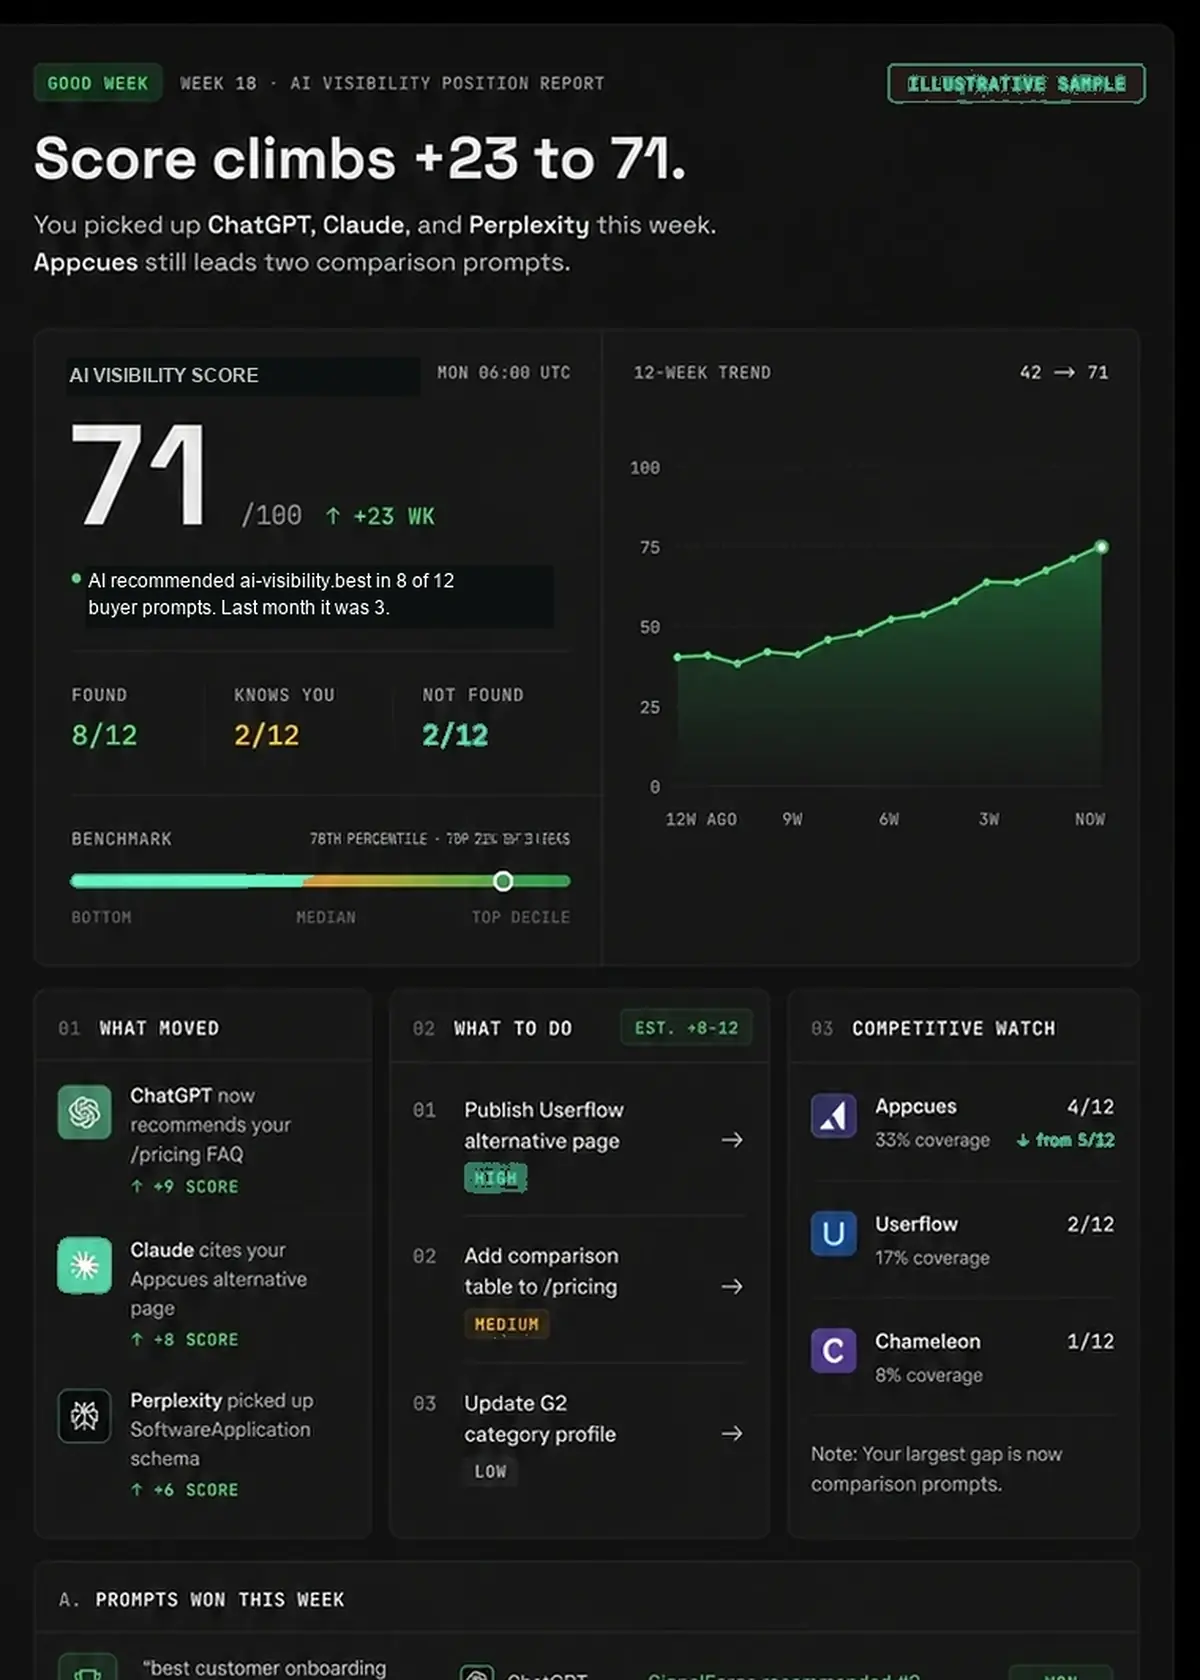Click Chameleon 1/12 count
This screenshot has height=1680, width=1200.
coord(1090,1341)
